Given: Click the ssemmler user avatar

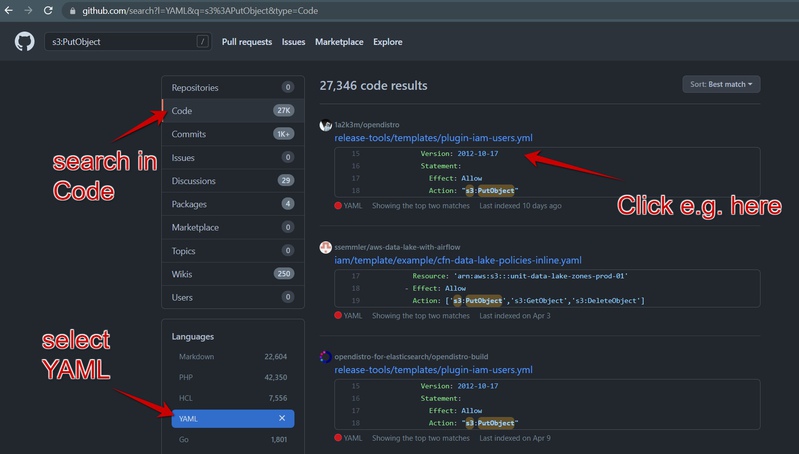Looking at the screenshot, I should point(326,247).
